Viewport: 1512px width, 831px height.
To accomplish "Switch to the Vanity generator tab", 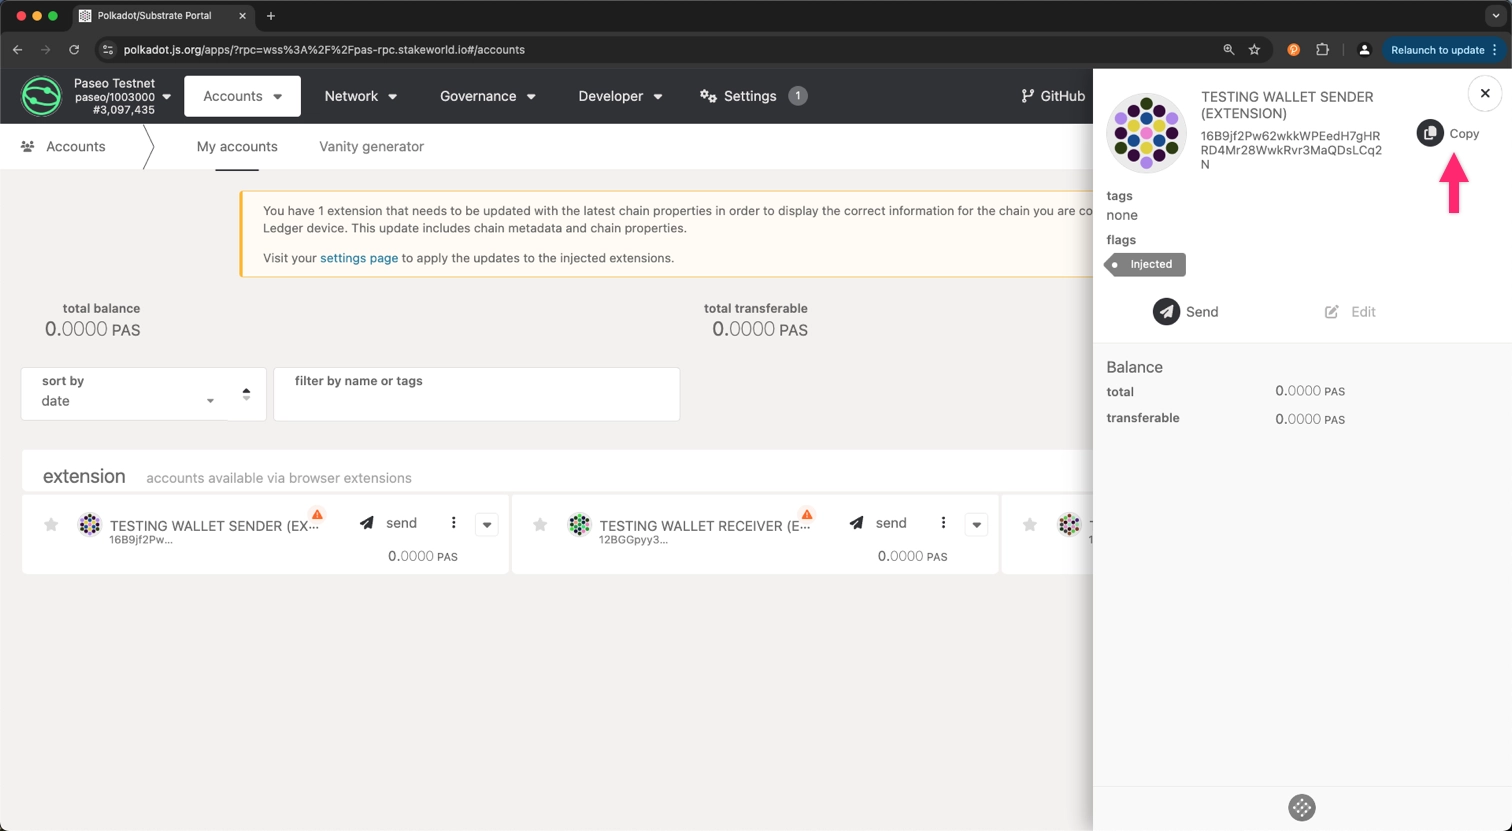I will pyautogui.click(x=371, y=147).
